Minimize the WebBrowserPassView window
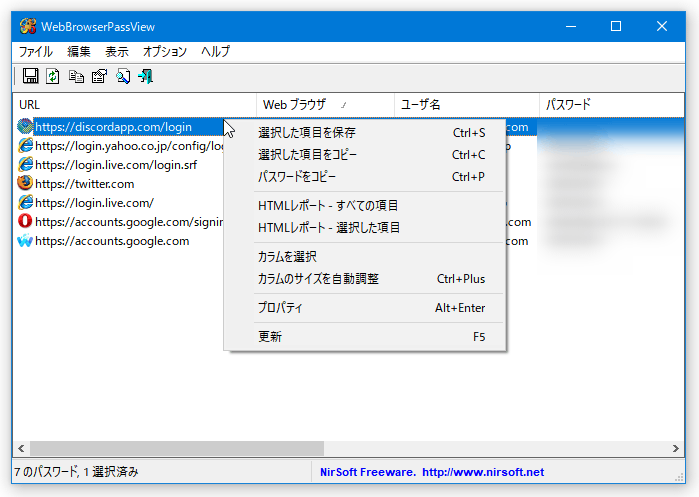This screenshot has height=497, width=699. click(571, 26)
